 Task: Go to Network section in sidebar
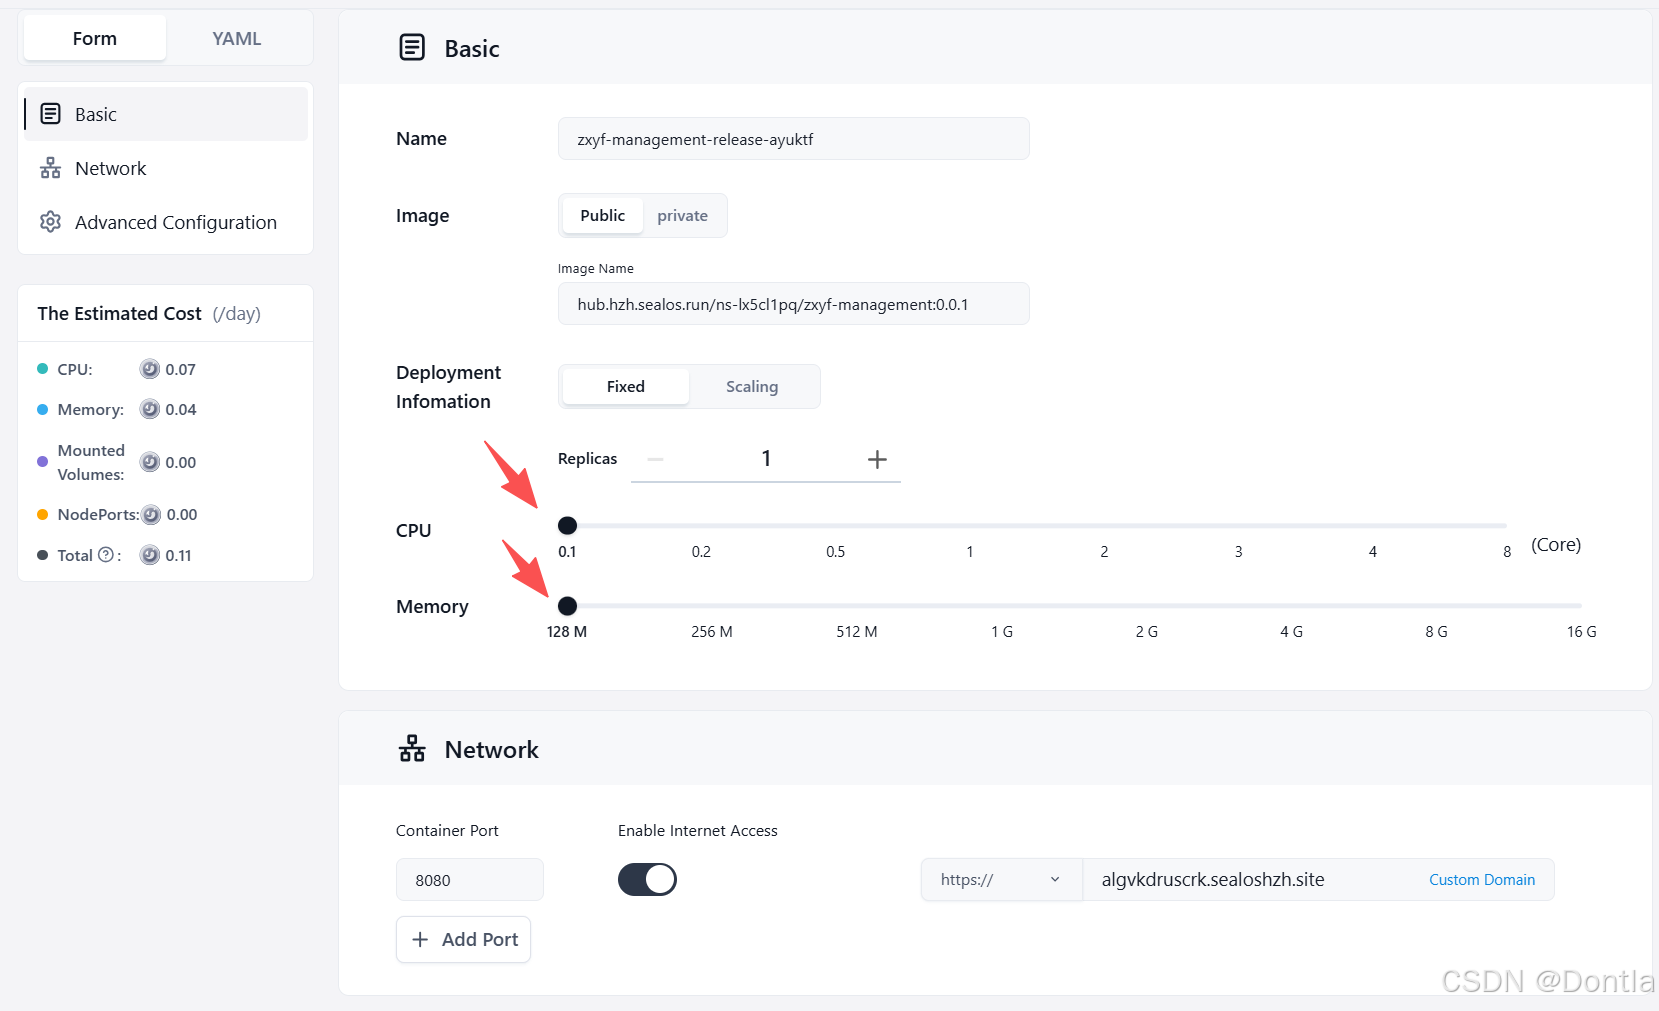(166, 168)
